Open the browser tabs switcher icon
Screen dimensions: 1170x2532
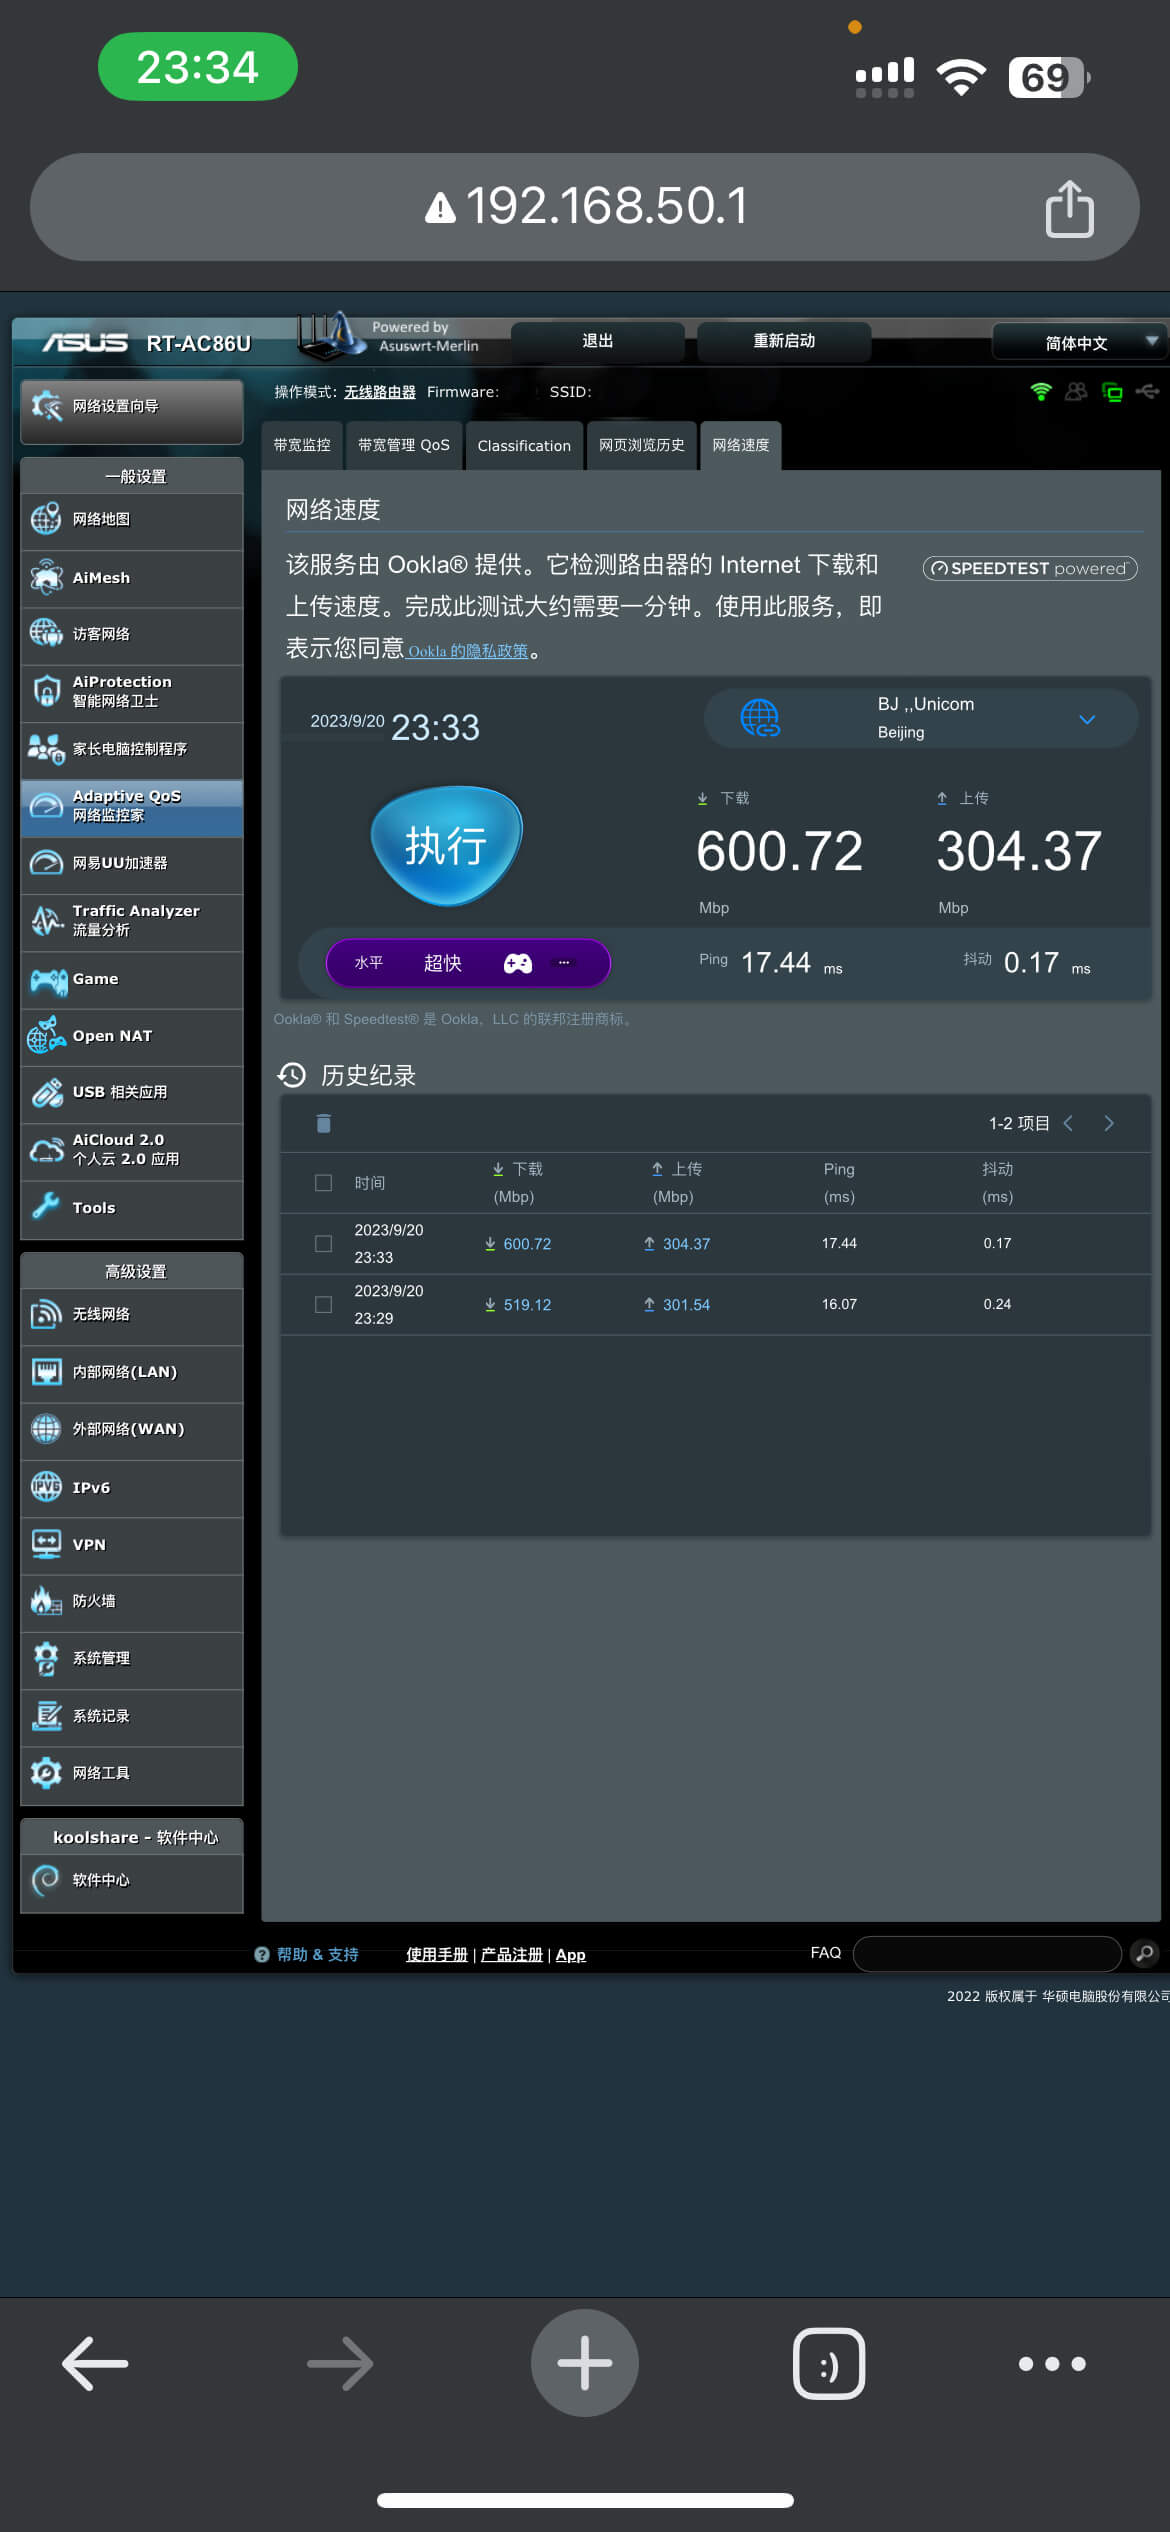click(x=828, y=2364)
